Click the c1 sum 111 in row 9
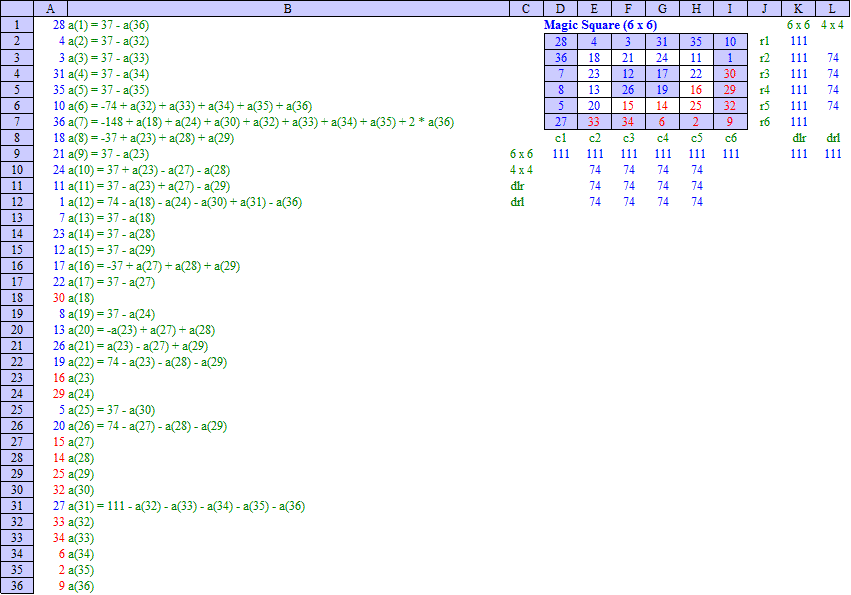 click(561, 154)
